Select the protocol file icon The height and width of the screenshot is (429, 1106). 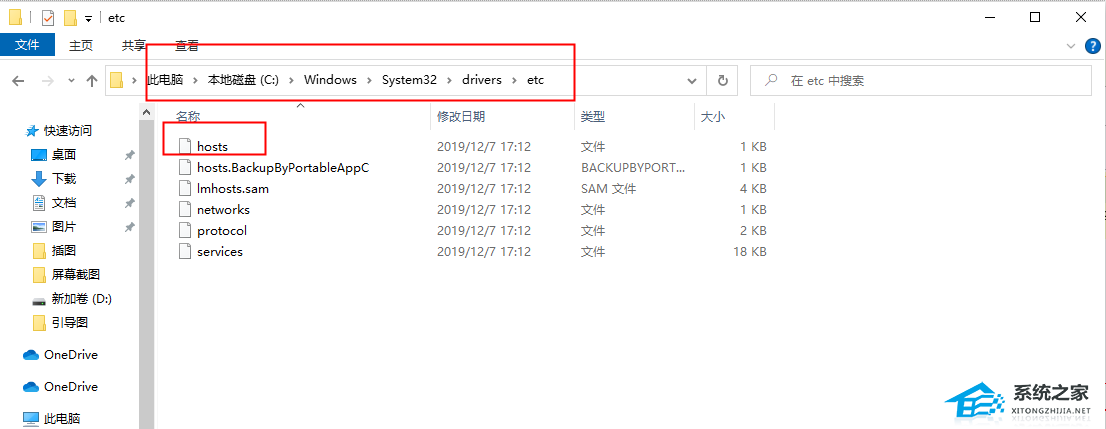click(185, 231)
